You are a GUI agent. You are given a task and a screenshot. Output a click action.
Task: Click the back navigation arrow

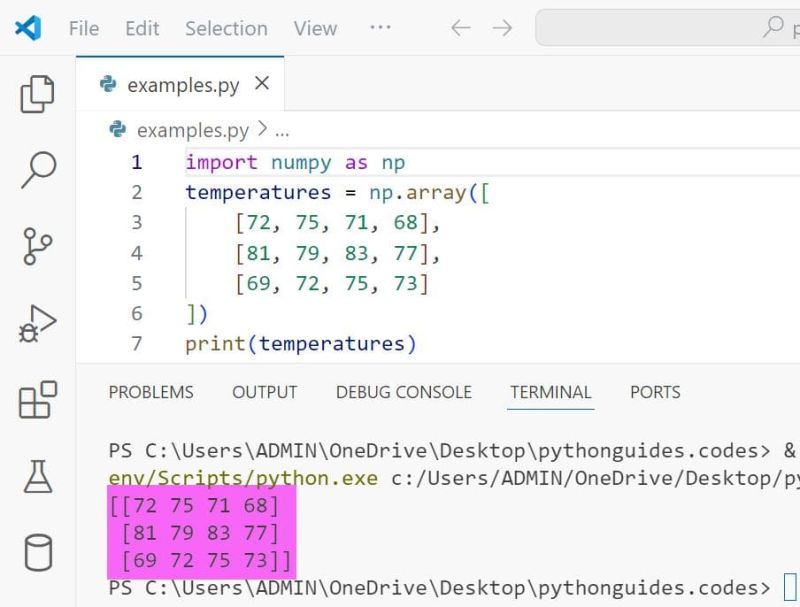click(x=460, y=29)
